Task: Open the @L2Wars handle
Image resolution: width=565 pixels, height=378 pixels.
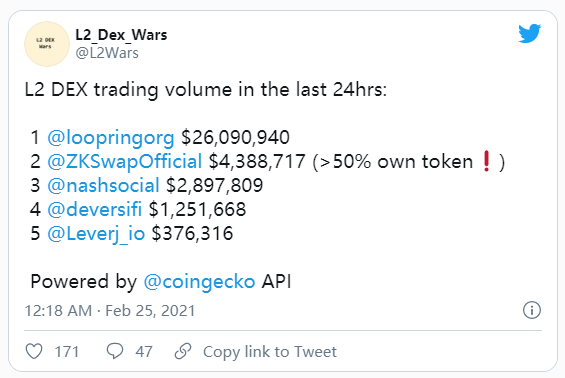Action: pos(107,53)
